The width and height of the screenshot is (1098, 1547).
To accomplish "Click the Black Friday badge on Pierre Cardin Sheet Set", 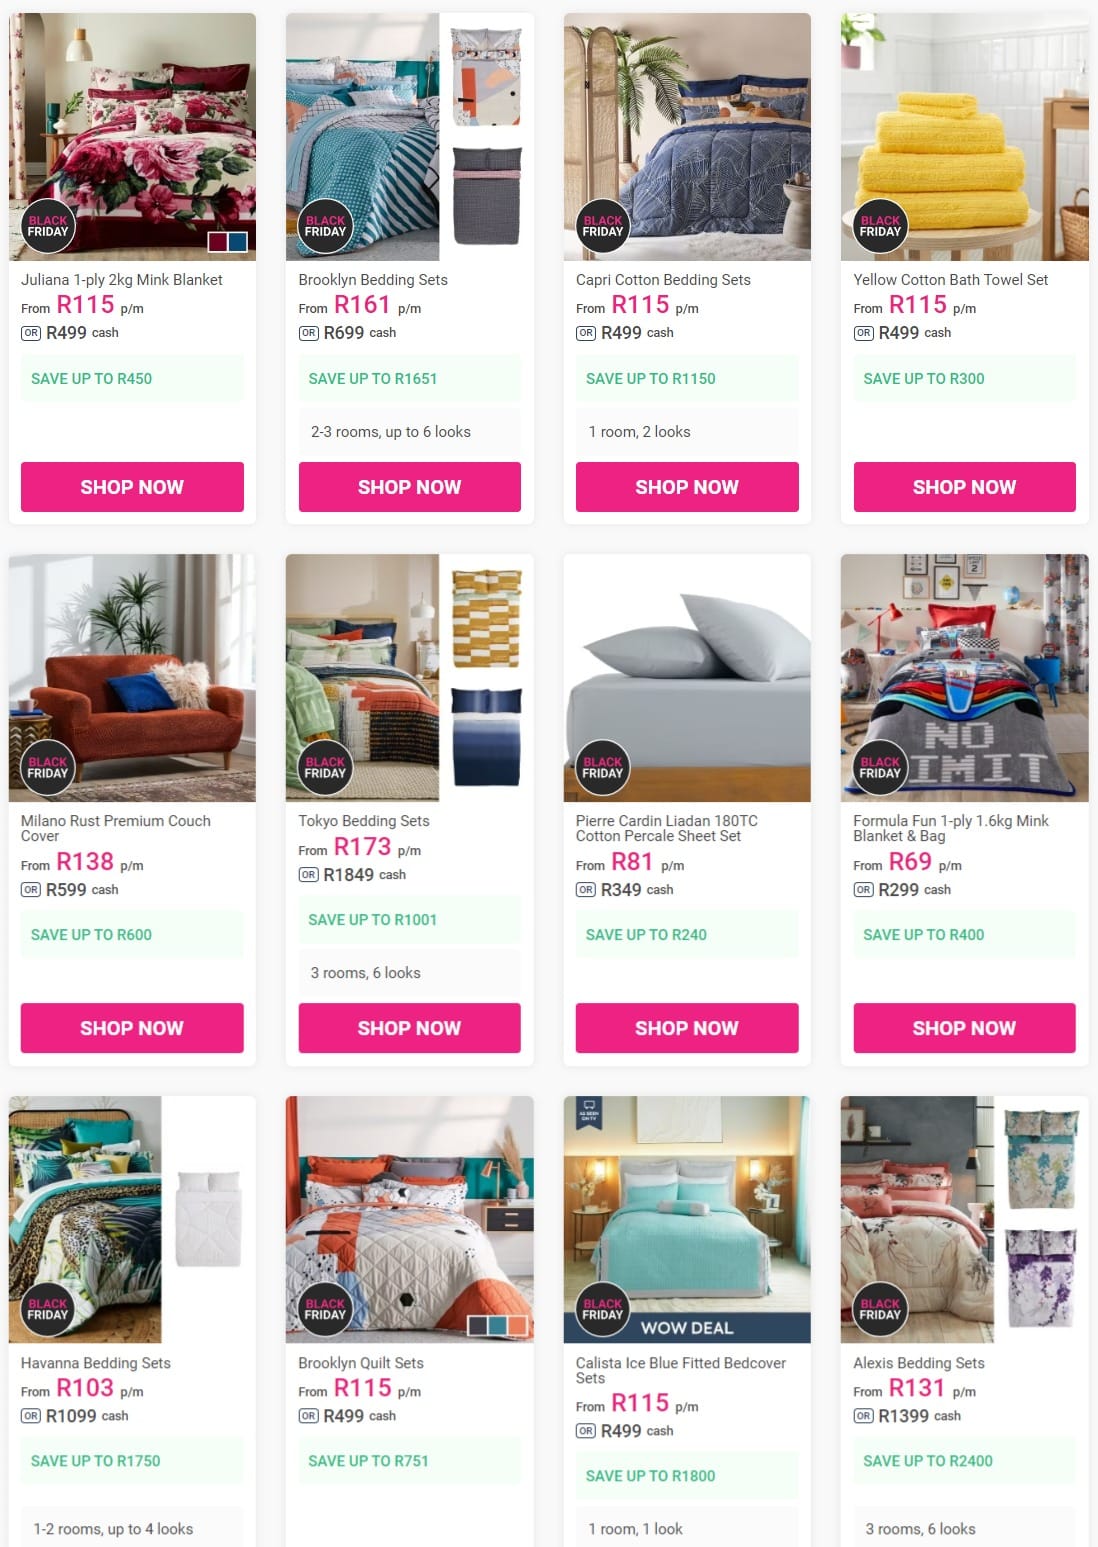I will point(602,767).
